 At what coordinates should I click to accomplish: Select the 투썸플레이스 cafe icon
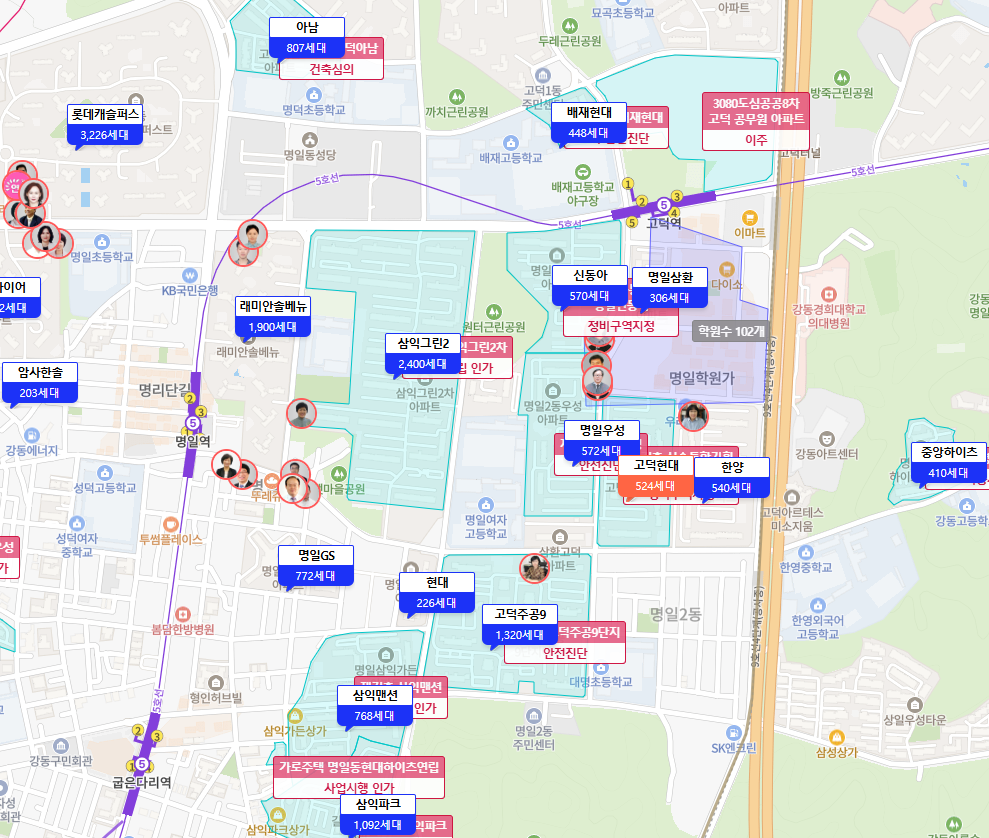(171, 522)
